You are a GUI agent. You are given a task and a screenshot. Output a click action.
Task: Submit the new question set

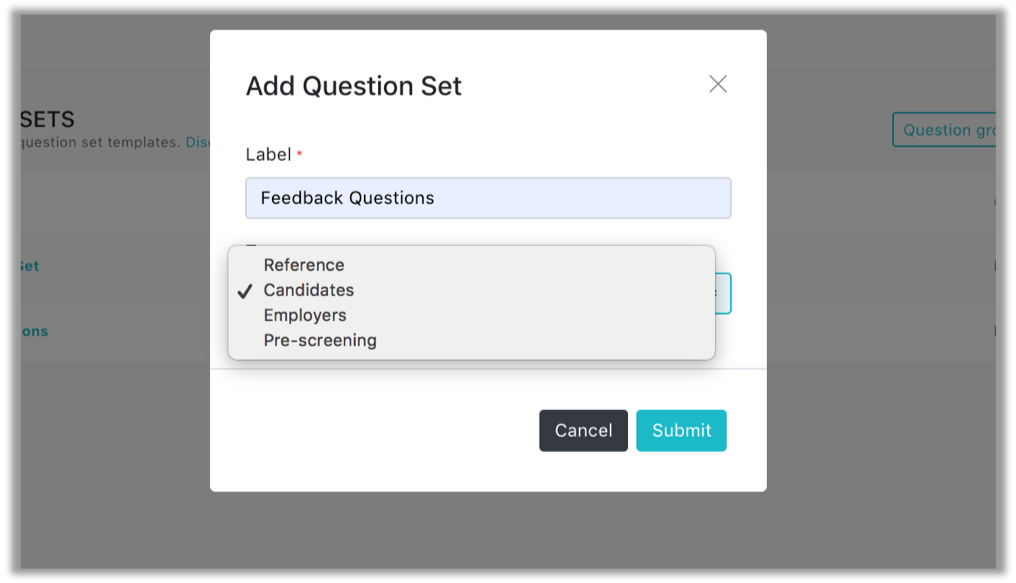[681, 430]
